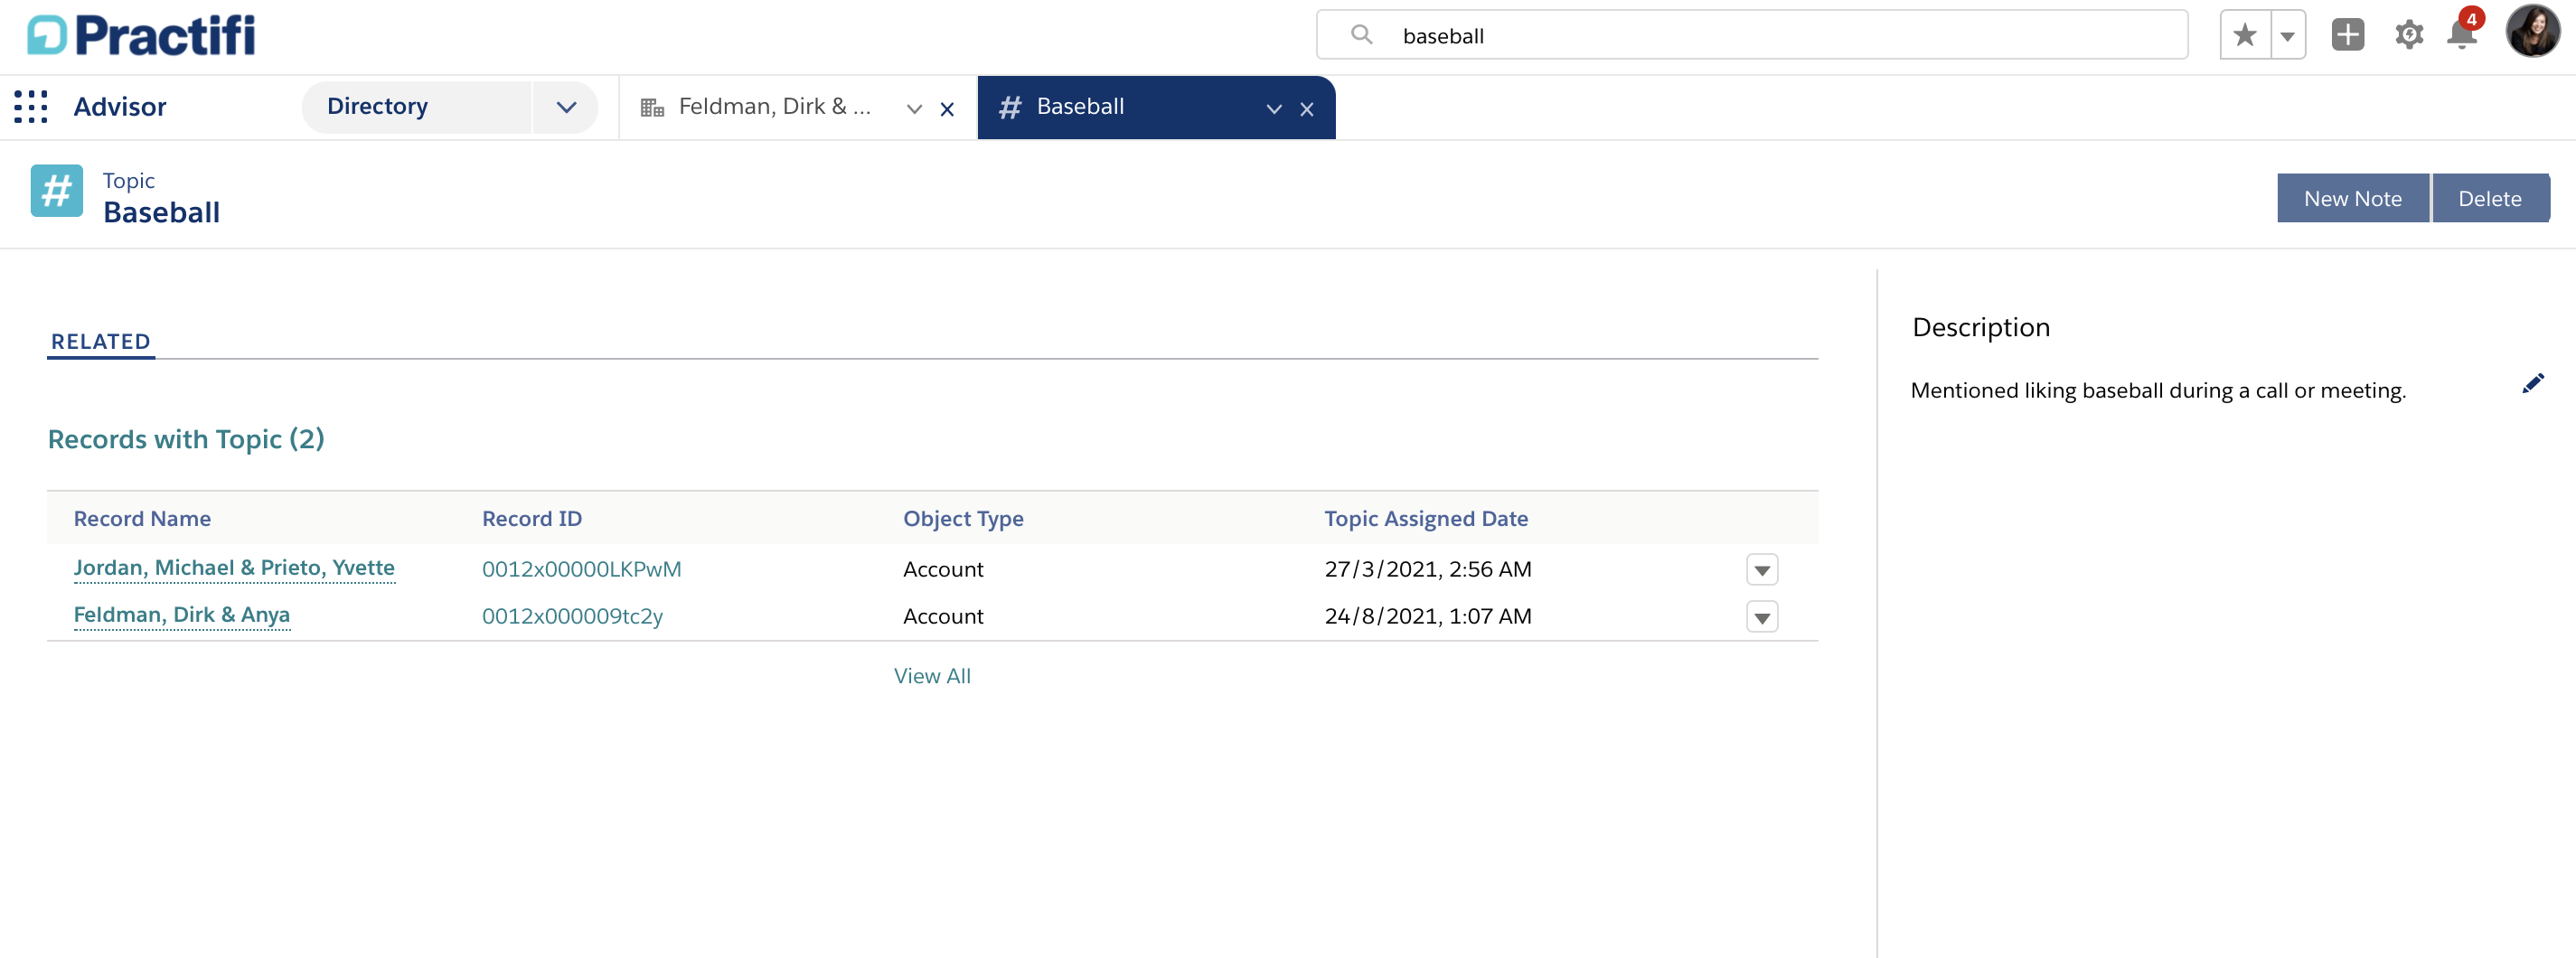Screen dimensions: 2576x958
Task: Focus the global search field
Action: [1752, 35]
